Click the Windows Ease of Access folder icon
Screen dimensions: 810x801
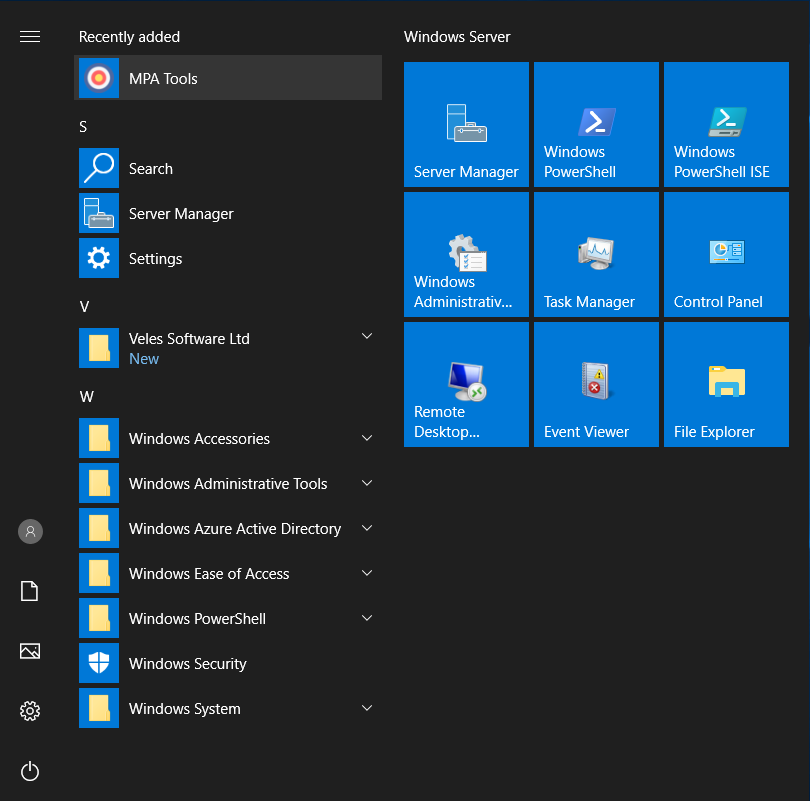point(99,573)
